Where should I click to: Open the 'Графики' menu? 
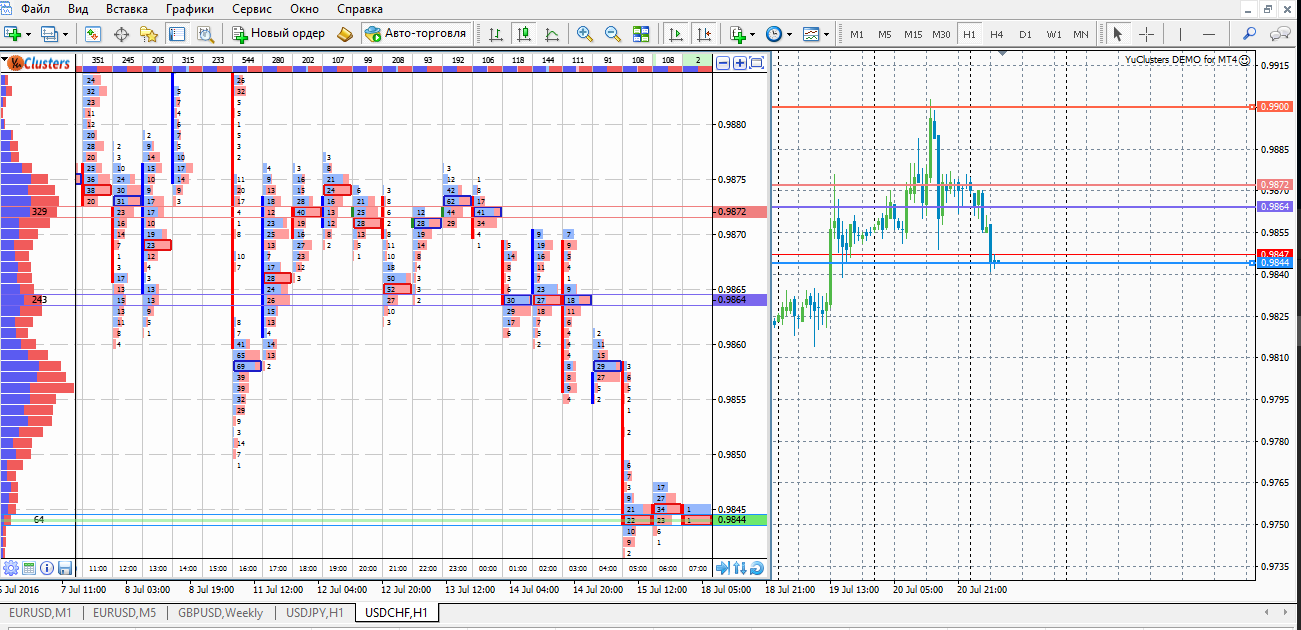pos(190,8)
